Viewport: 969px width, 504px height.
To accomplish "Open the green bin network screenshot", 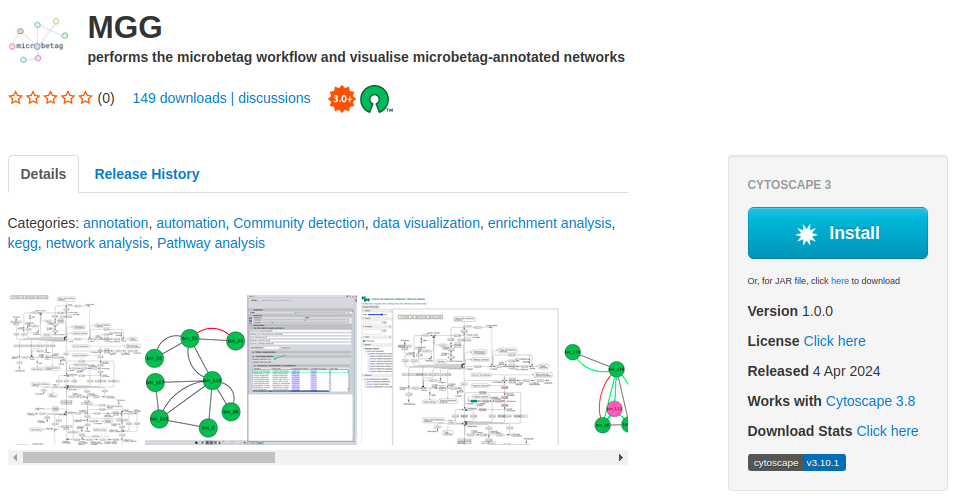I will tap(195, 383).
